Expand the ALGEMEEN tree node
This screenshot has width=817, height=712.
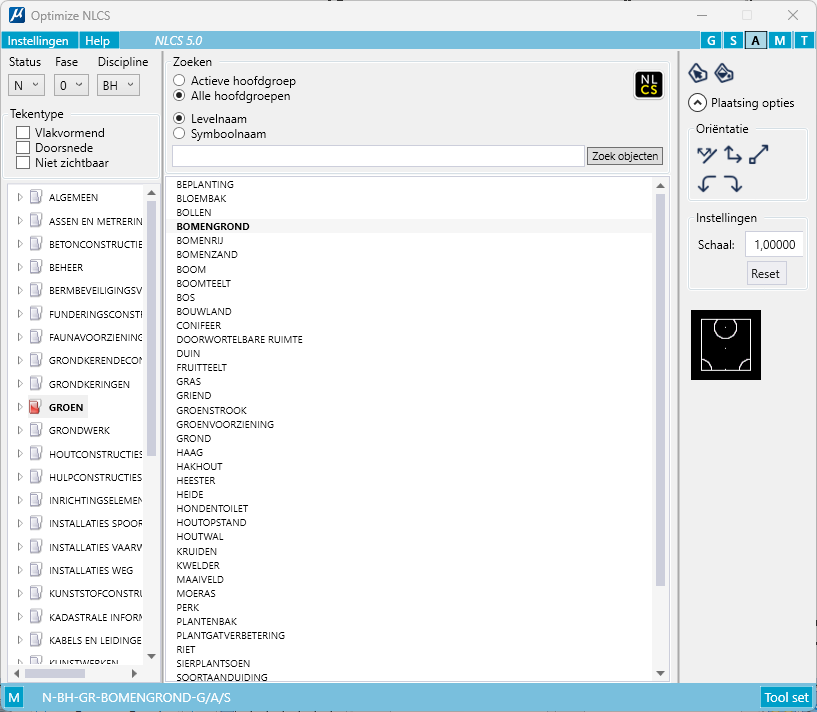(x=20, y=197)
